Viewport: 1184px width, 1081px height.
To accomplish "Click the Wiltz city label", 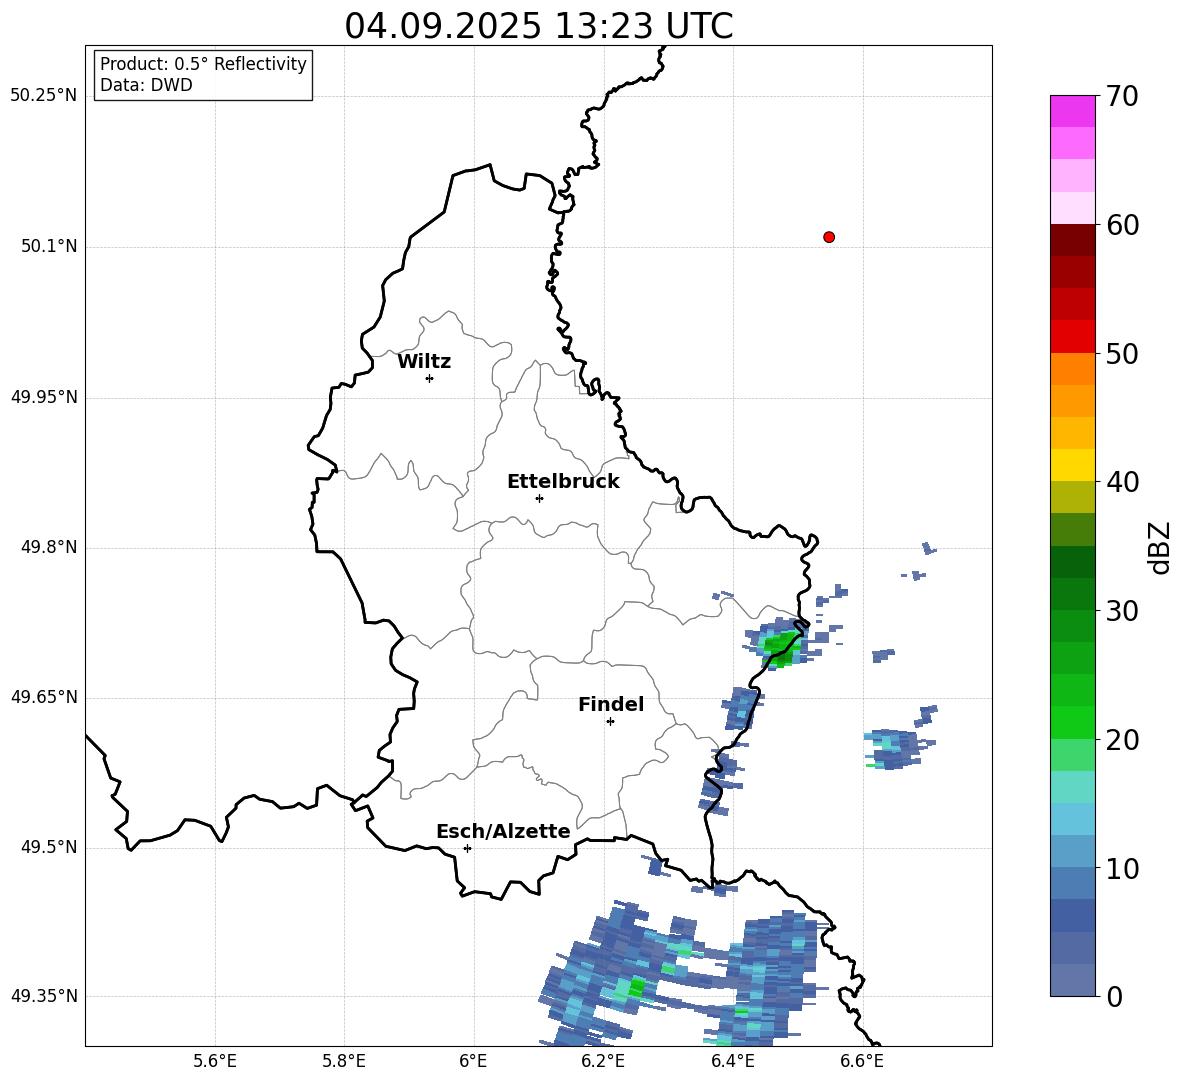I will tap(424, 362).
